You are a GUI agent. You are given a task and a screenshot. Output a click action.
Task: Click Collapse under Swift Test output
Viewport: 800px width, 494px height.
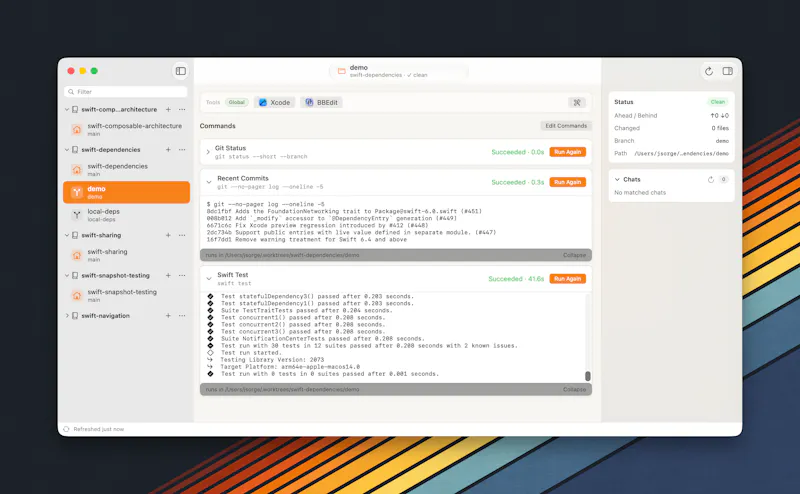[574, 389]
